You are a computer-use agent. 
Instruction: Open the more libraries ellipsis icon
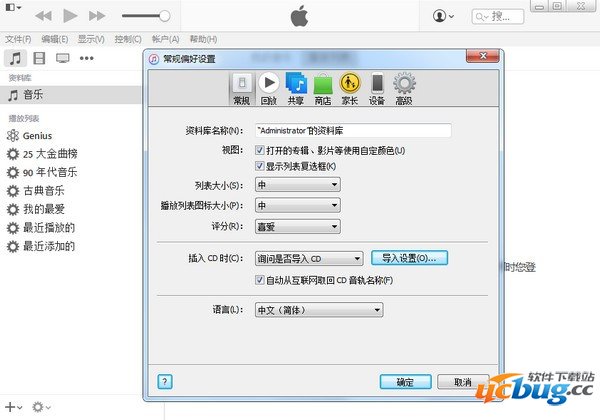86,58
